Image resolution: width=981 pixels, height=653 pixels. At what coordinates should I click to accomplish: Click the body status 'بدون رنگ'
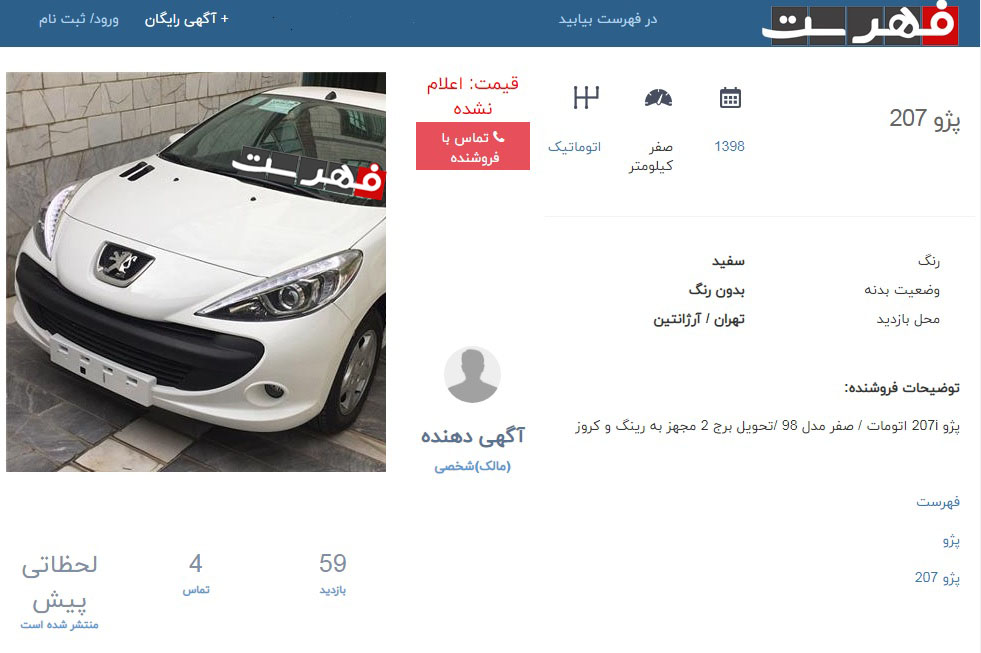pos(716,290)
